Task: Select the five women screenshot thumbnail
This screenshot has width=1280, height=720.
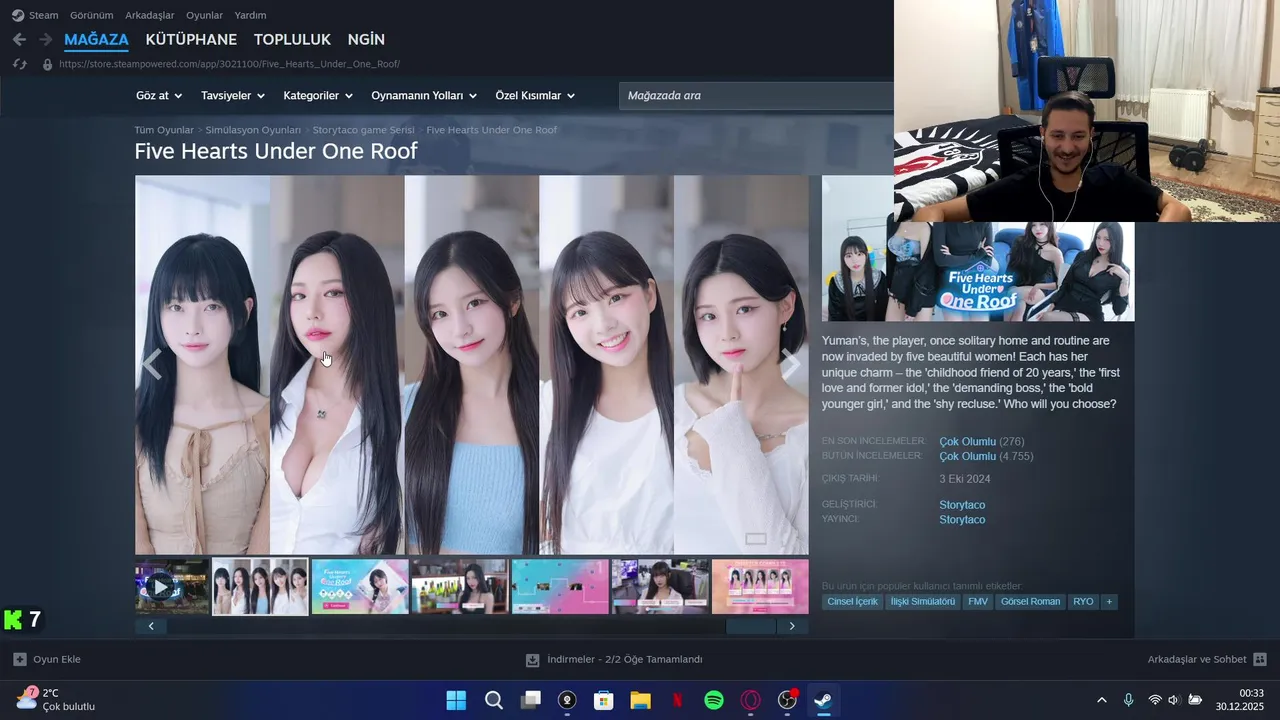Action: coord(260,586)
